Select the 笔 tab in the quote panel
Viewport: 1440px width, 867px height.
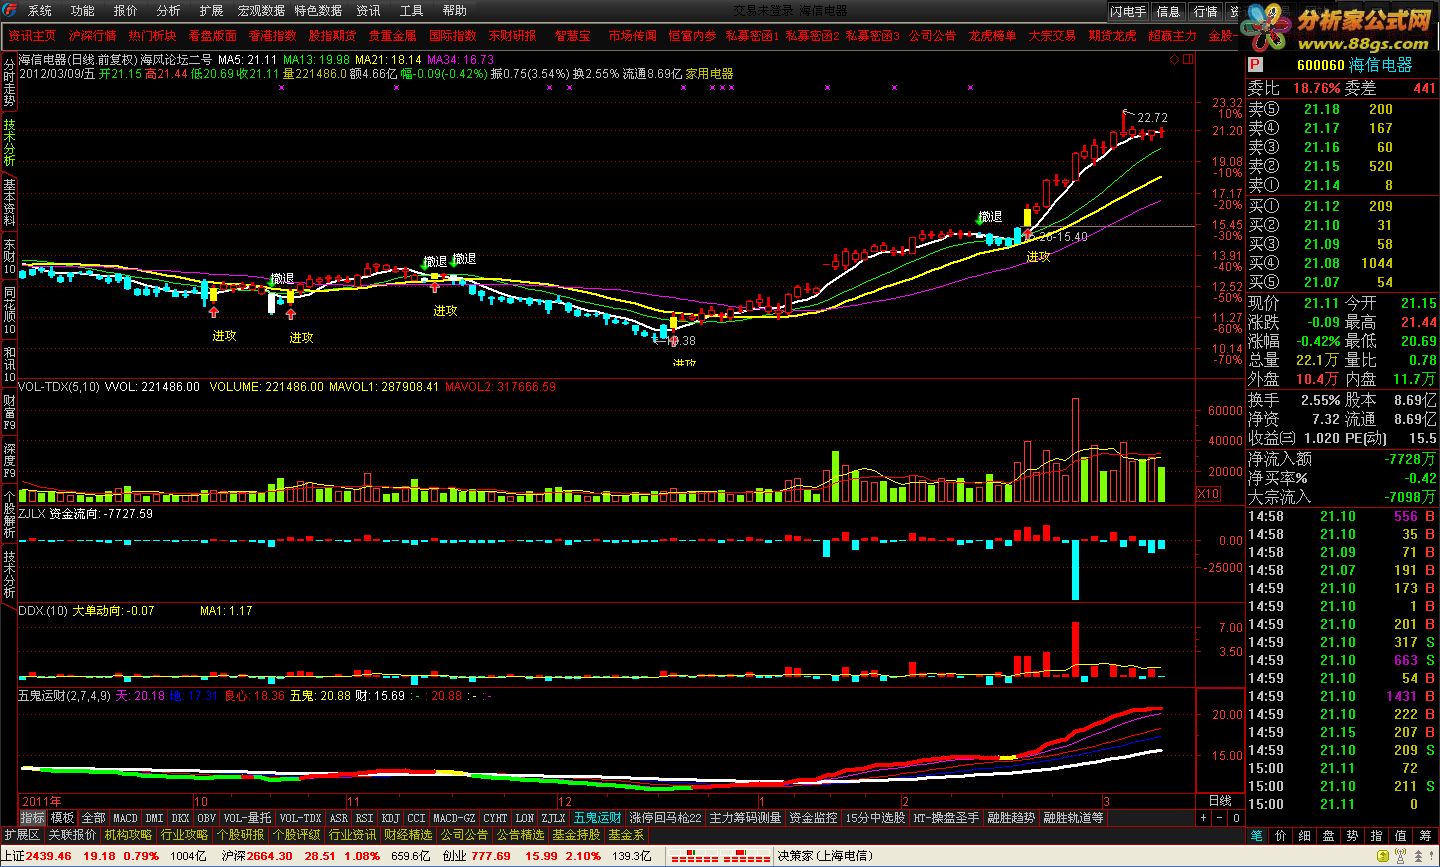[1257, 835]
